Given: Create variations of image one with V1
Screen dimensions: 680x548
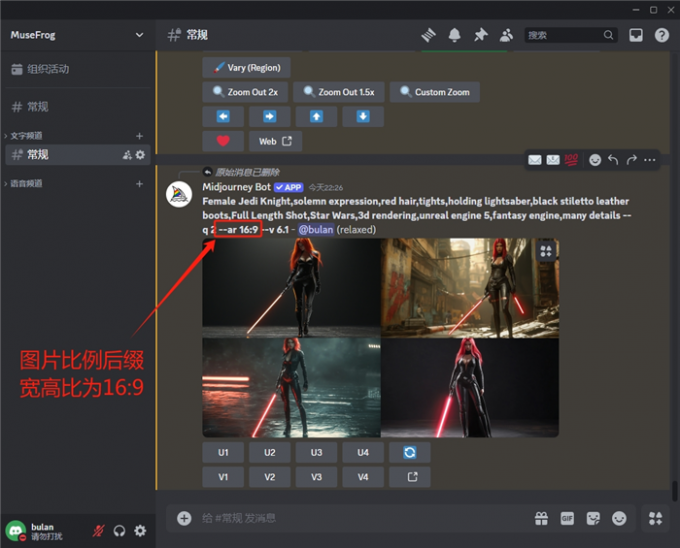Looking at the screenshot, I should tap(223, 477).
